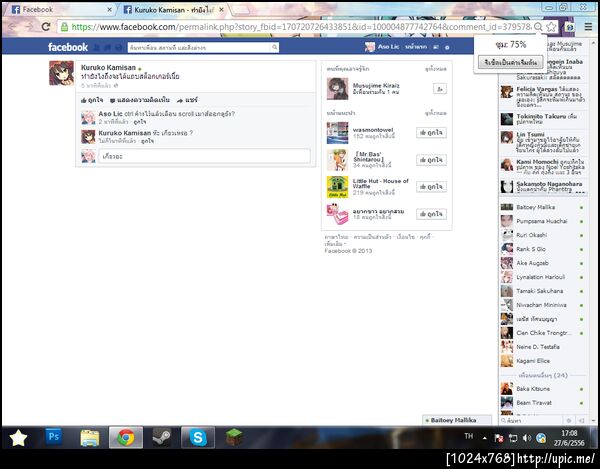Click the Chrome reload button

tap(46, 26)
